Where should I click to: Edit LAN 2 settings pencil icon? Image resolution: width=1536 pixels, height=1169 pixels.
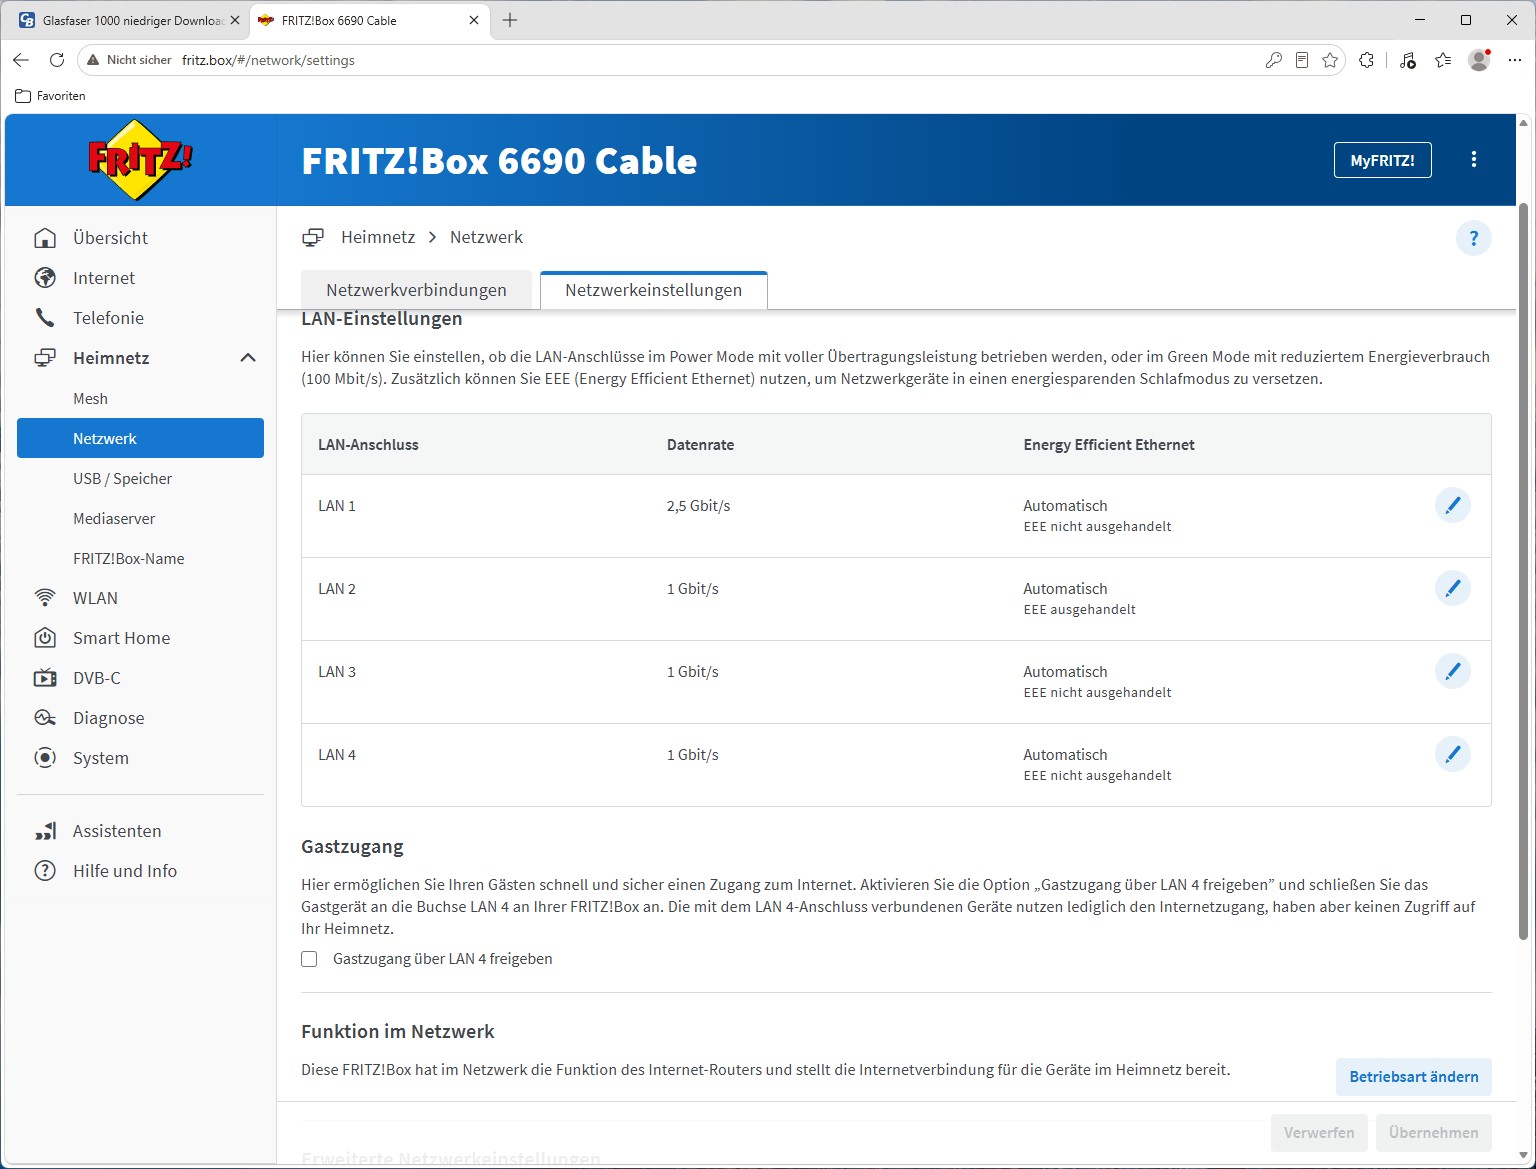[1452, 588]
